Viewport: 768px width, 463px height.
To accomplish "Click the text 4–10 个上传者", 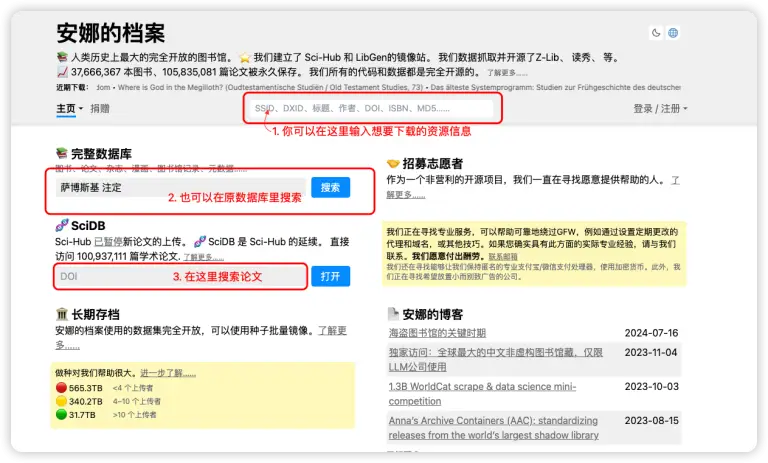I will [x=137, y=401].
